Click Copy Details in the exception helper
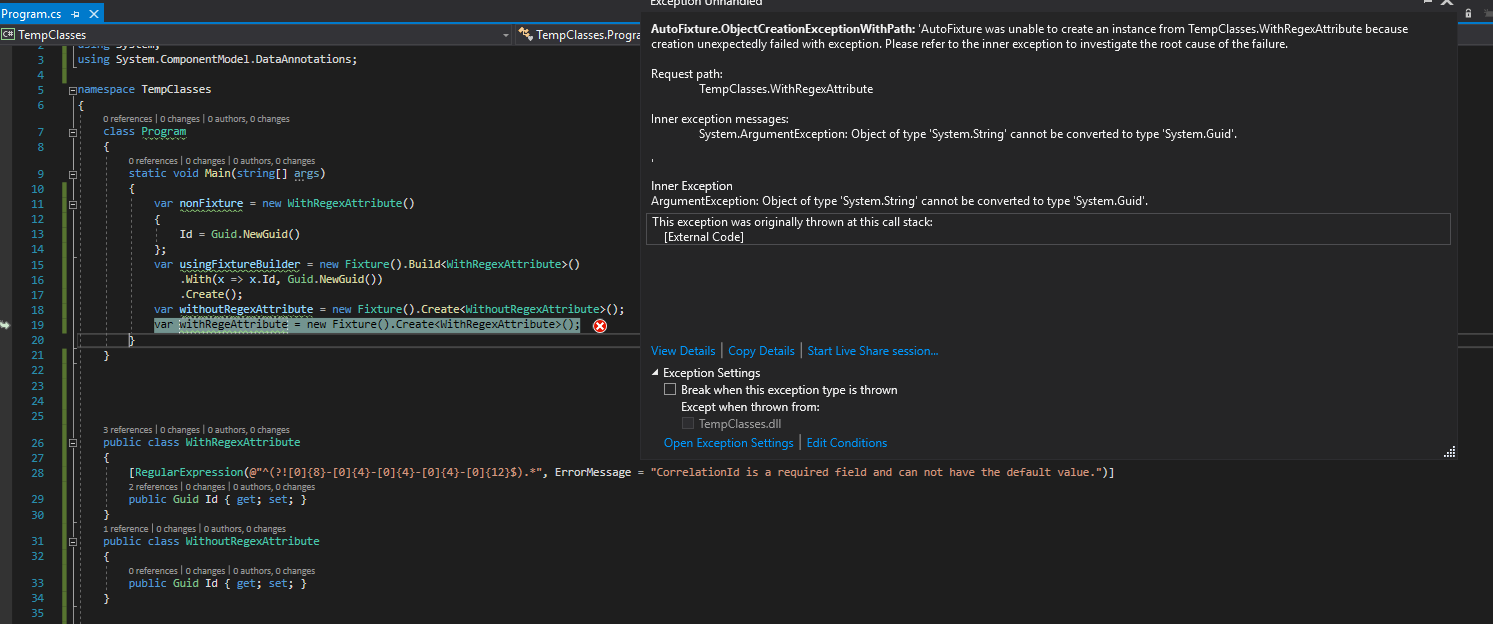The image size is (1493, 624). click(x=761, y=350)
